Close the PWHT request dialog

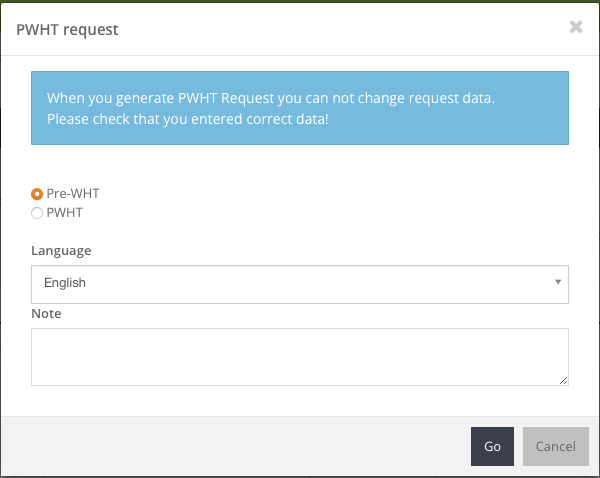[x=576, y=28]
